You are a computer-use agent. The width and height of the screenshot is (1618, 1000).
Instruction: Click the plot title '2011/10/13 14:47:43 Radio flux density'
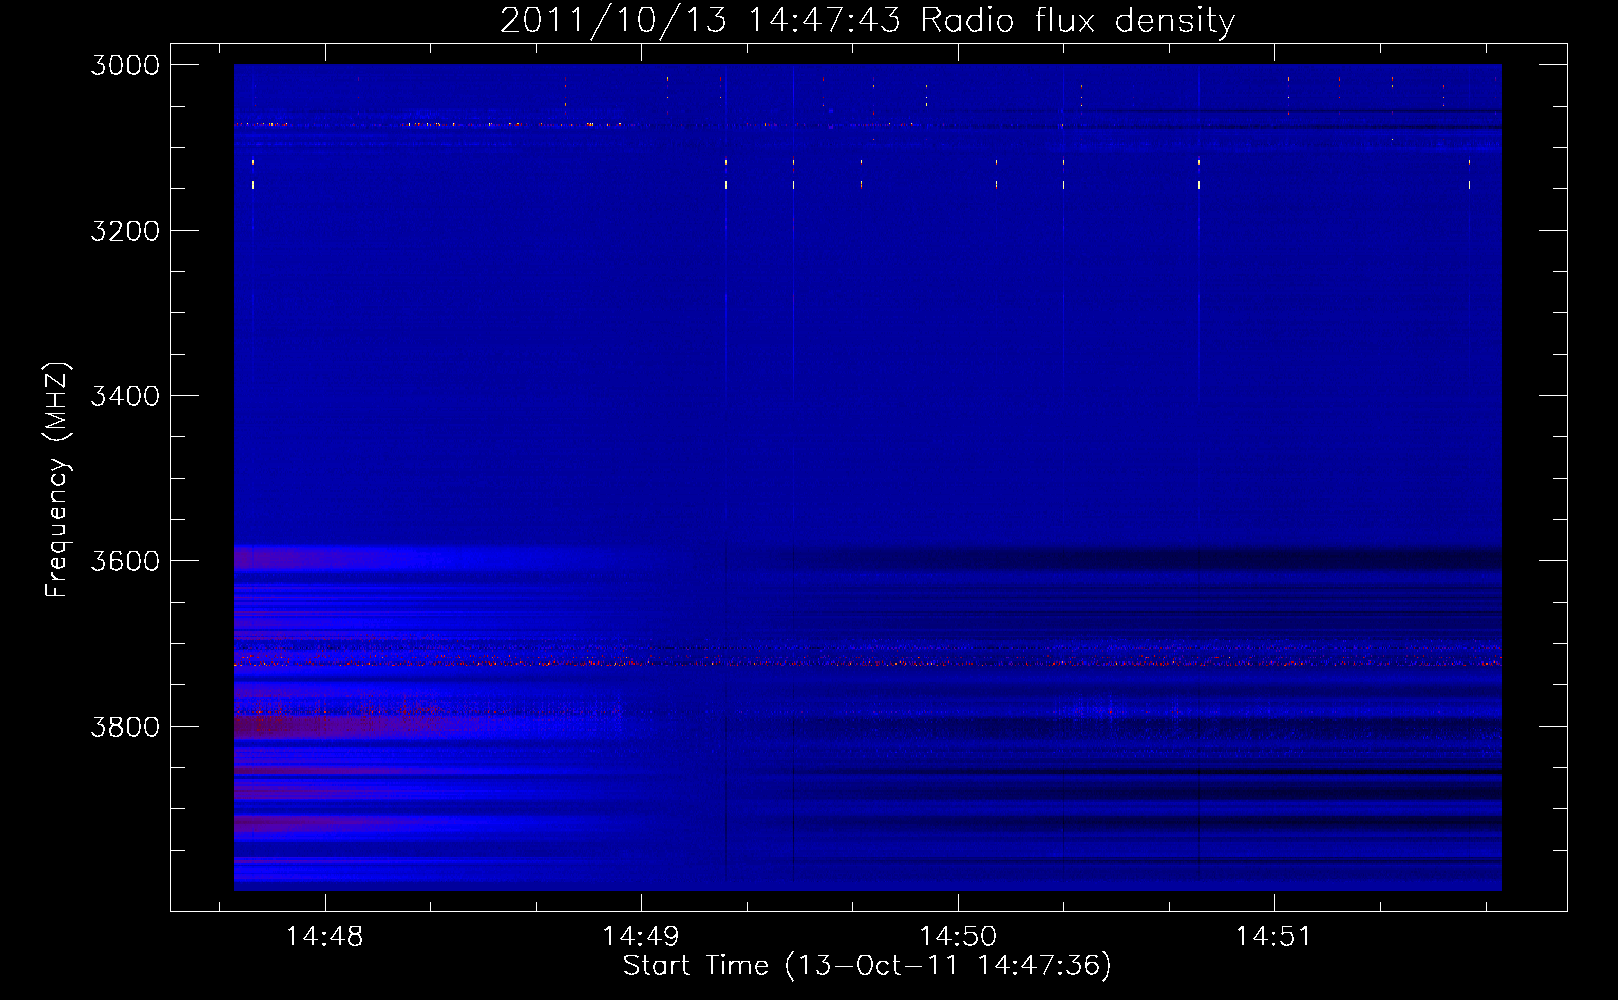pyautogui.click(x=867, y=20)
